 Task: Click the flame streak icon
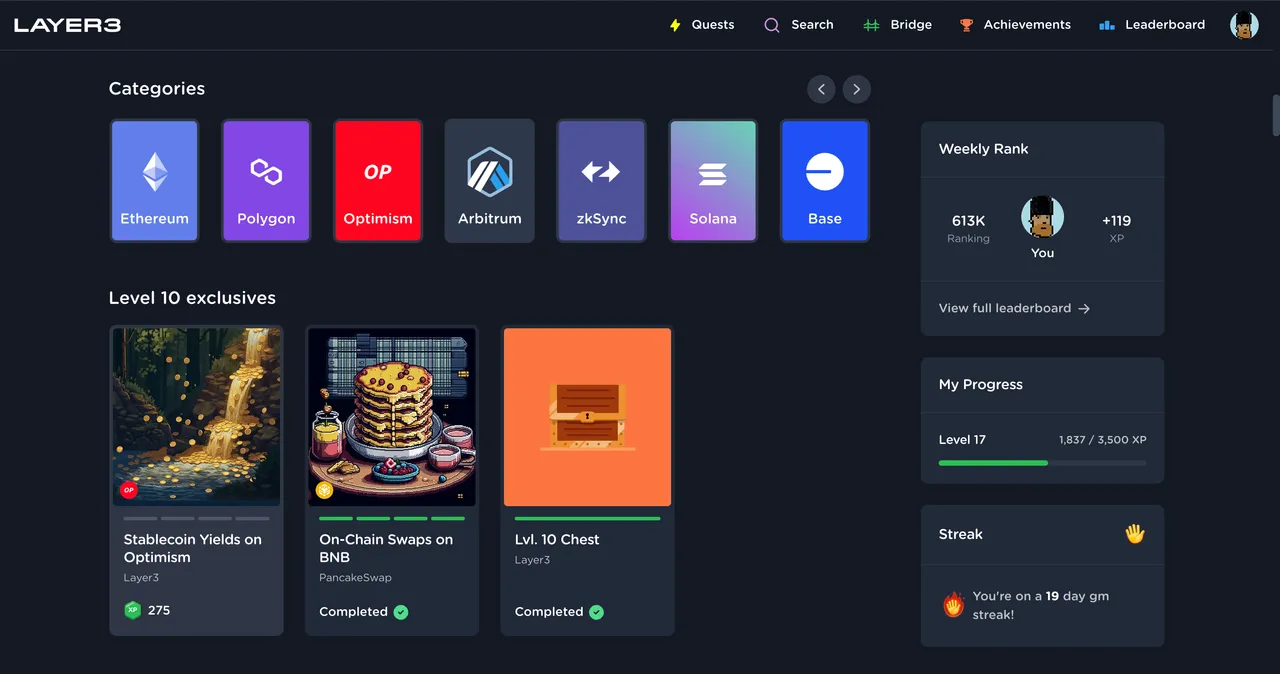coord(953,604)
